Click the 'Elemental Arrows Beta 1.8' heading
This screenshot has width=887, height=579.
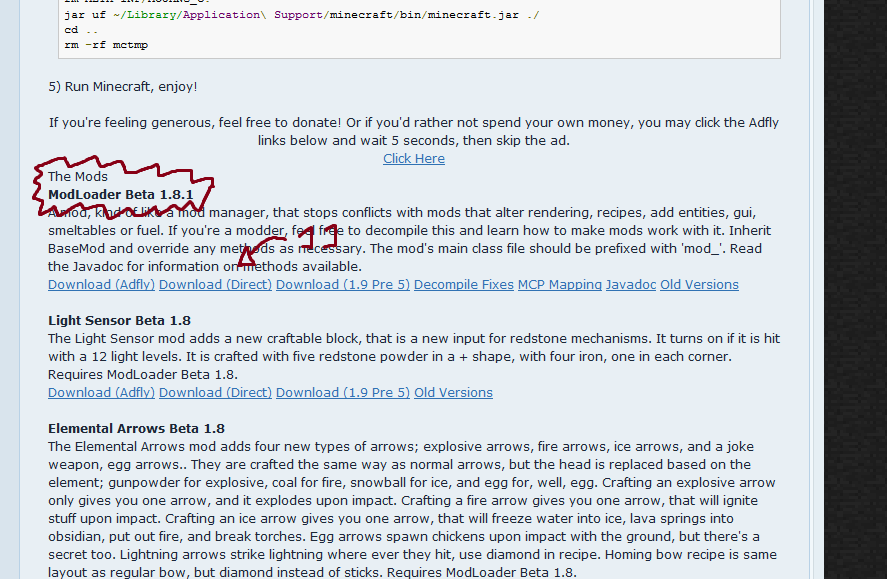tap(136, 429)
